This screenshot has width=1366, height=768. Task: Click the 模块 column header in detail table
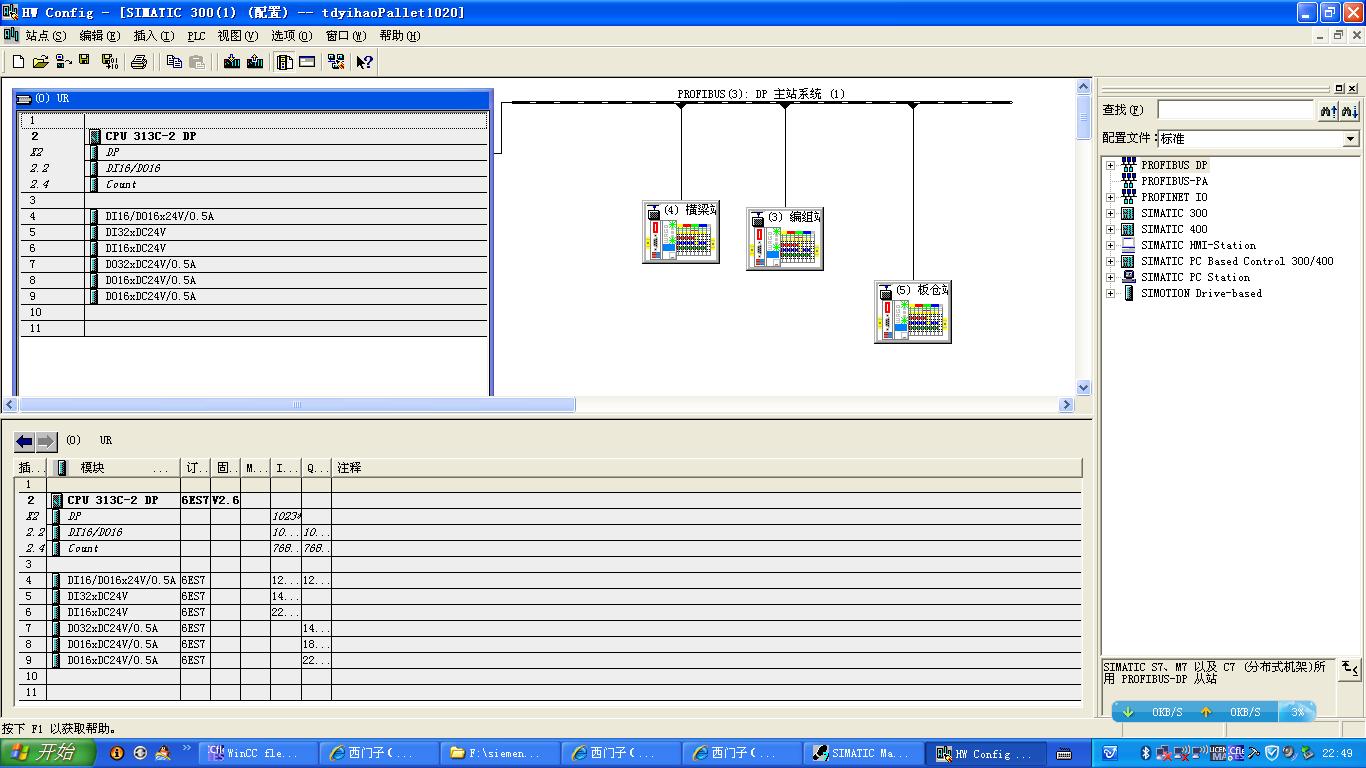113,468
